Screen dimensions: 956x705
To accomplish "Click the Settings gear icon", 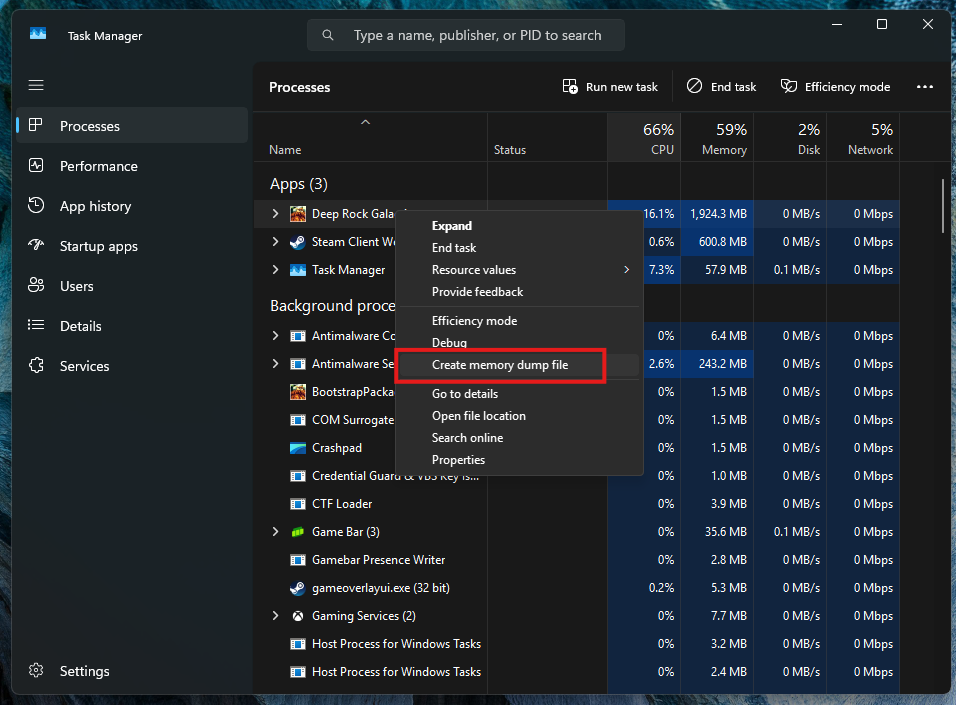I will (x=36, y=670).
